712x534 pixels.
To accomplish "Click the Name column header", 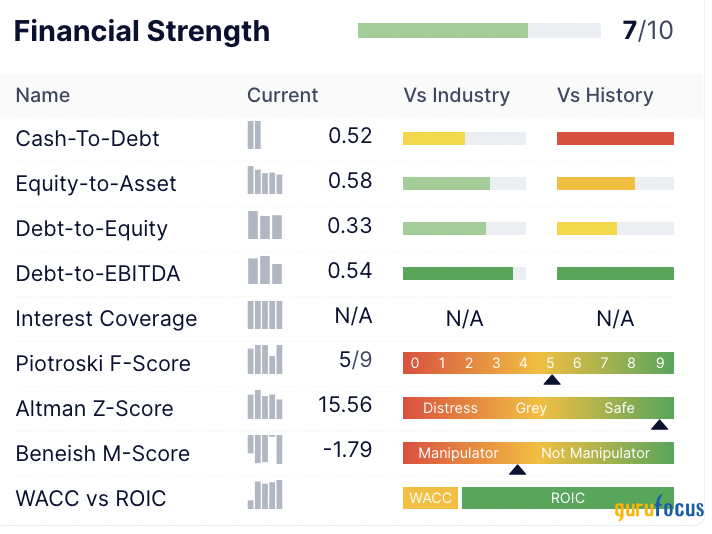I will pyautogui.click(x=43, y=96).
